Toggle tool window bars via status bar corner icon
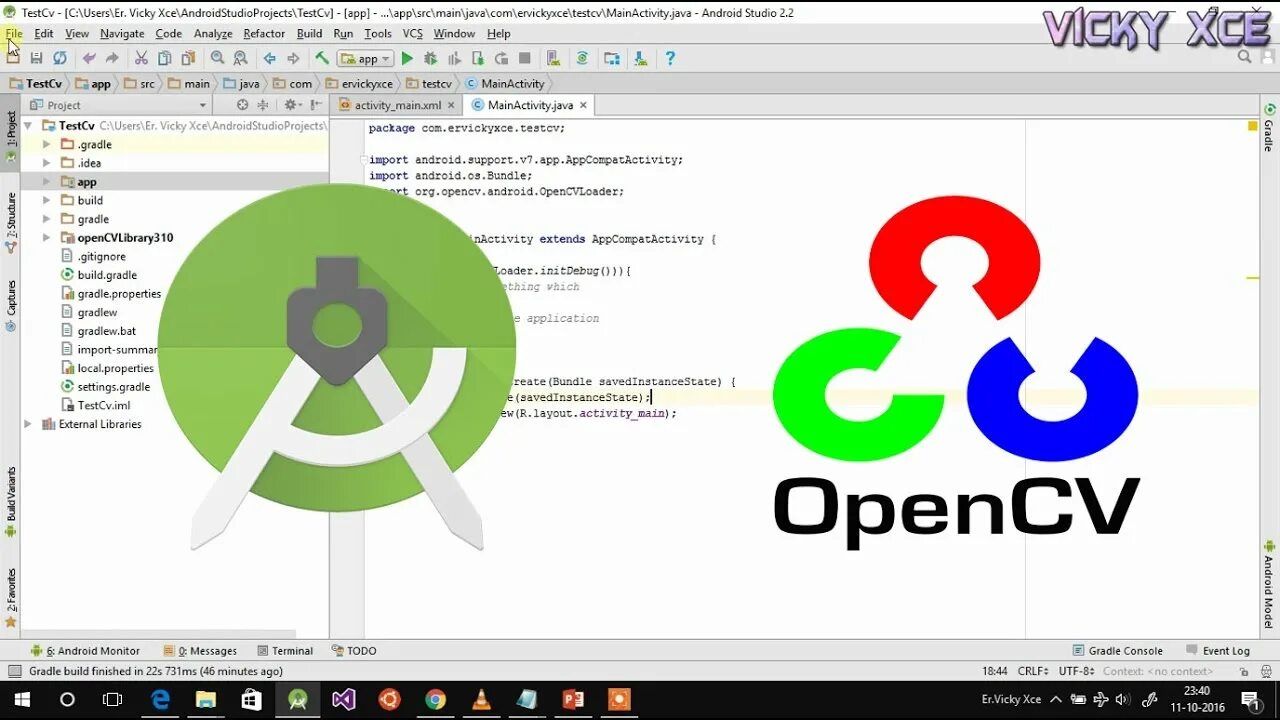The height and width of the screenshot is (720, 1280). pyautogui.click(x=14, y=671)
